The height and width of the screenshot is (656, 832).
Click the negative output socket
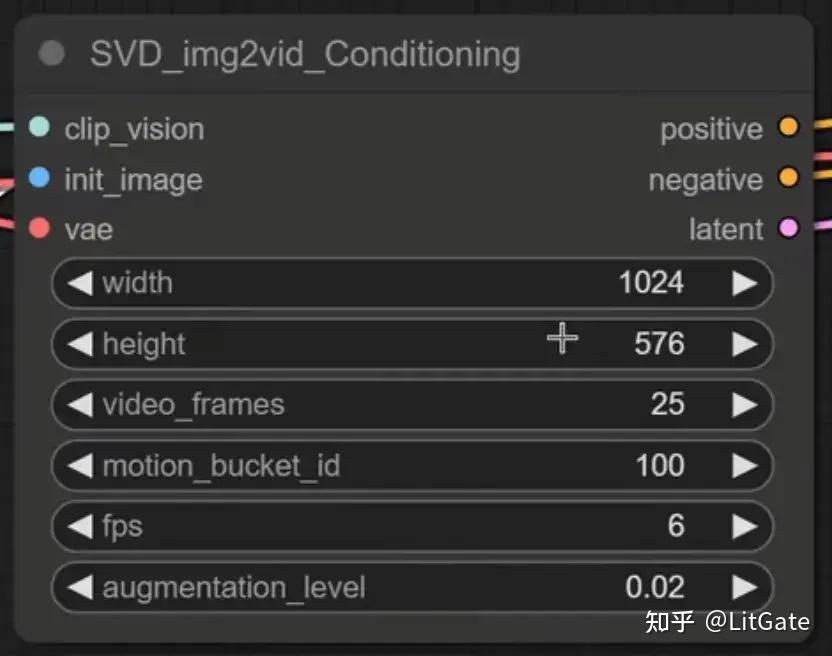pos(789,179)
